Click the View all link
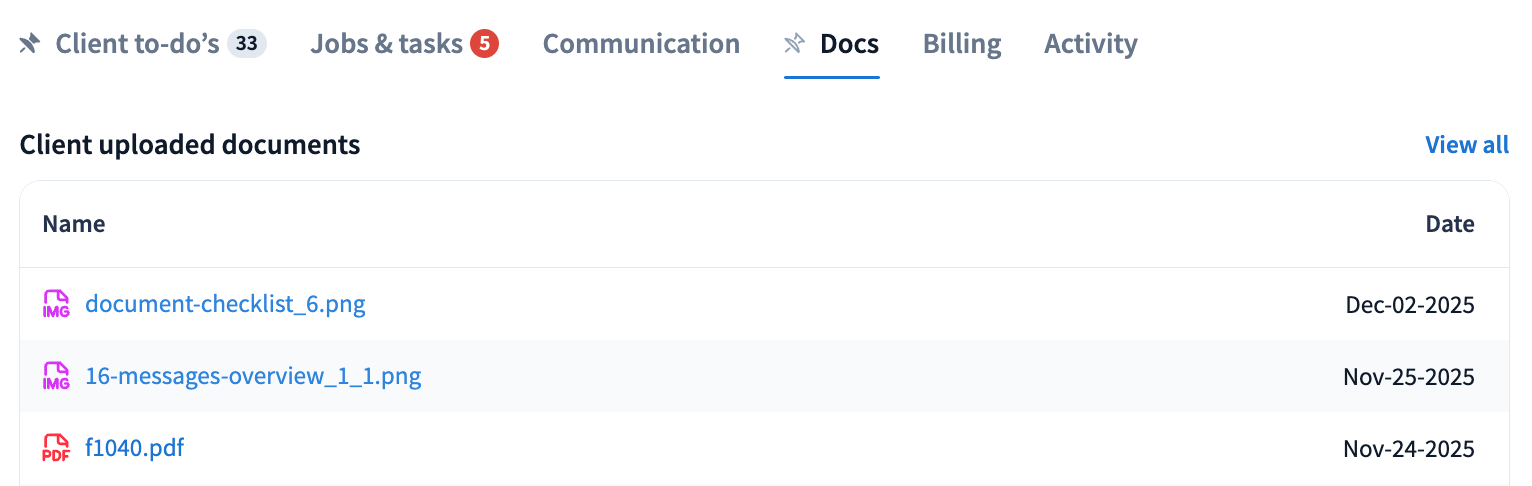Image resolution: width=1532 pixels, height=486 pixels. [x=1466, y=145]
